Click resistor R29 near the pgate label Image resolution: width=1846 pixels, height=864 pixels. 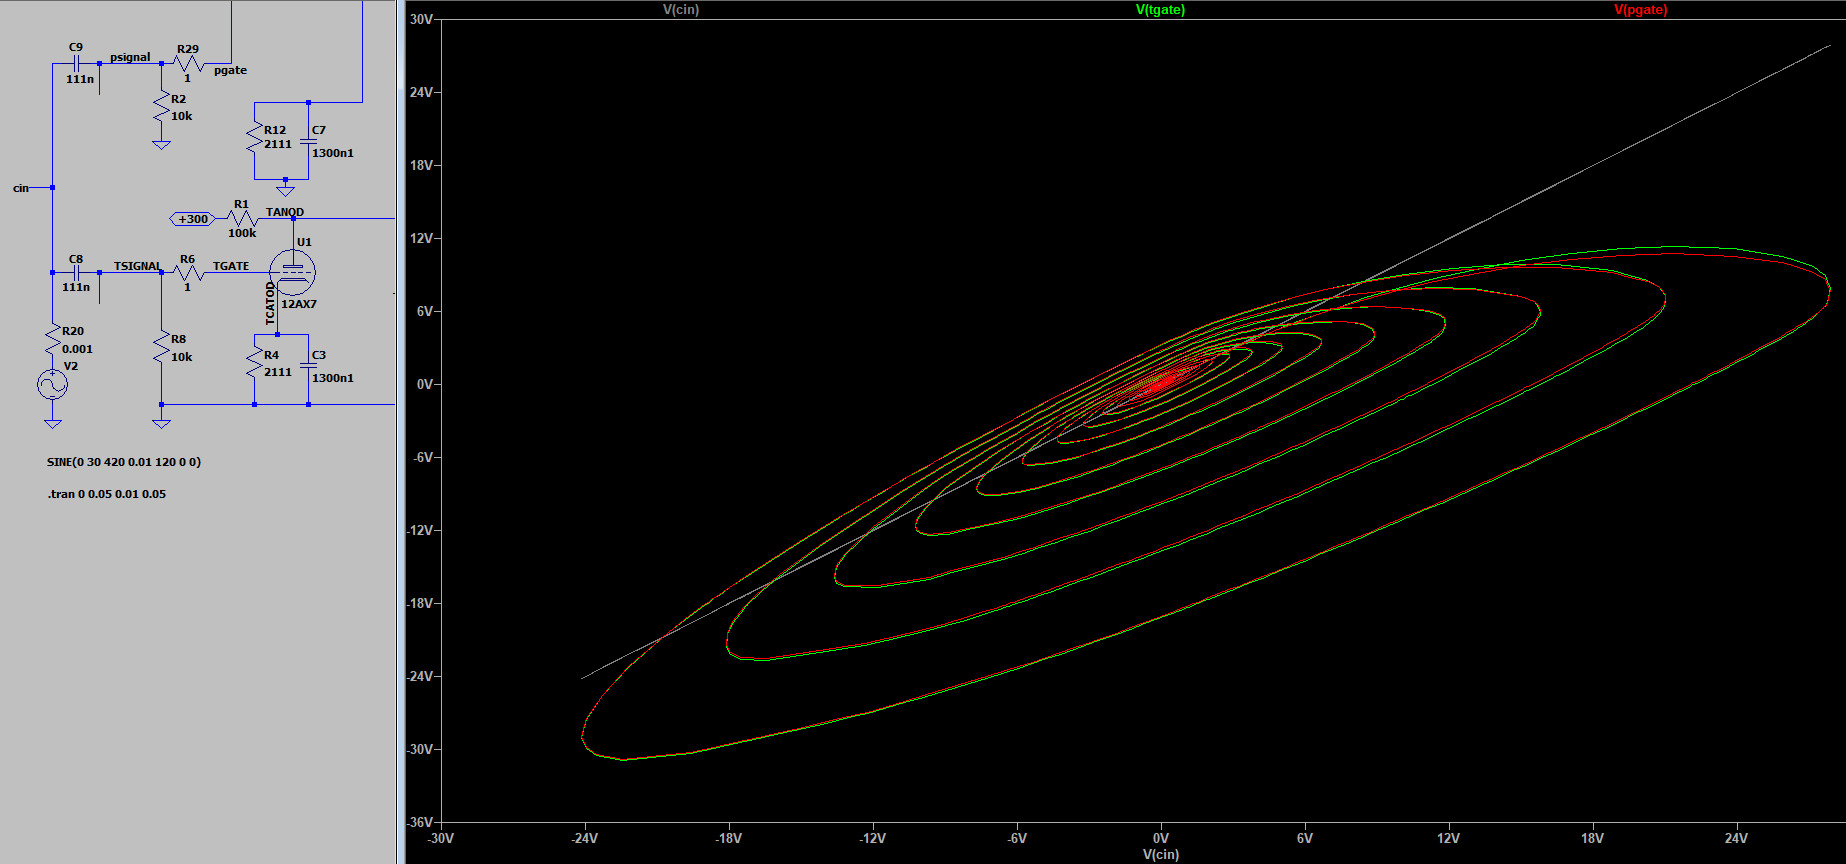click(188, 64)
